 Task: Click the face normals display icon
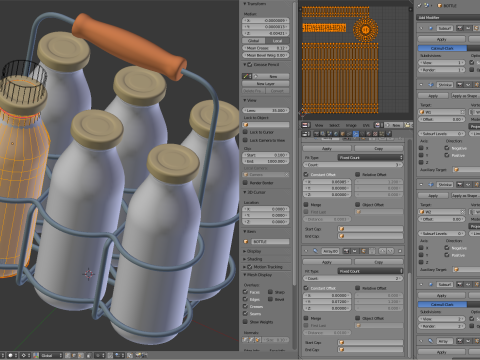point(258,340)
